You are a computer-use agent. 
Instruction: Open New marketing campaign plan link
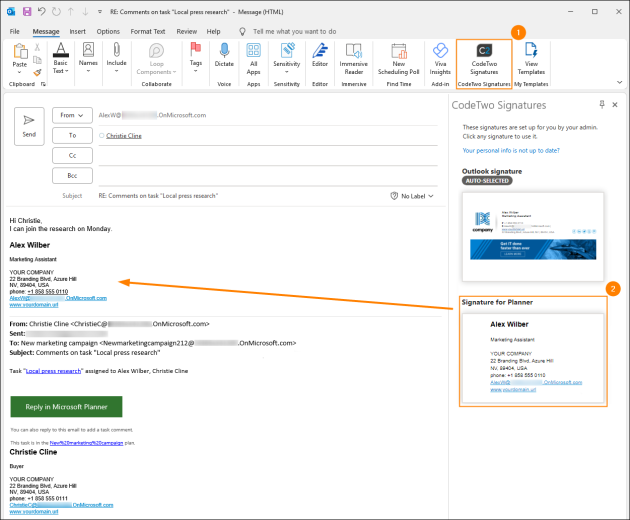pos(86,443)
